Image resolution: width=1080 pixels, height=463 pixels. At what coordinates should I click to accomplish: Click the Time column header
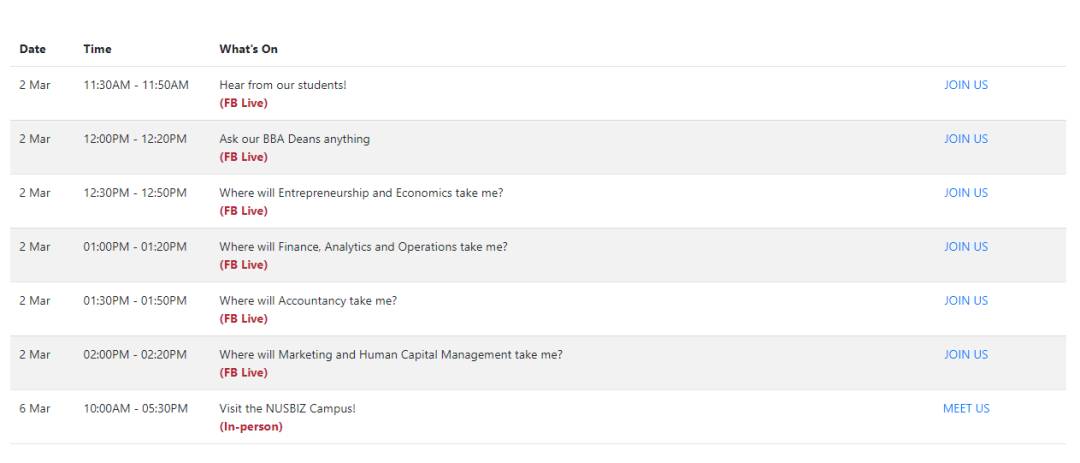97,48
